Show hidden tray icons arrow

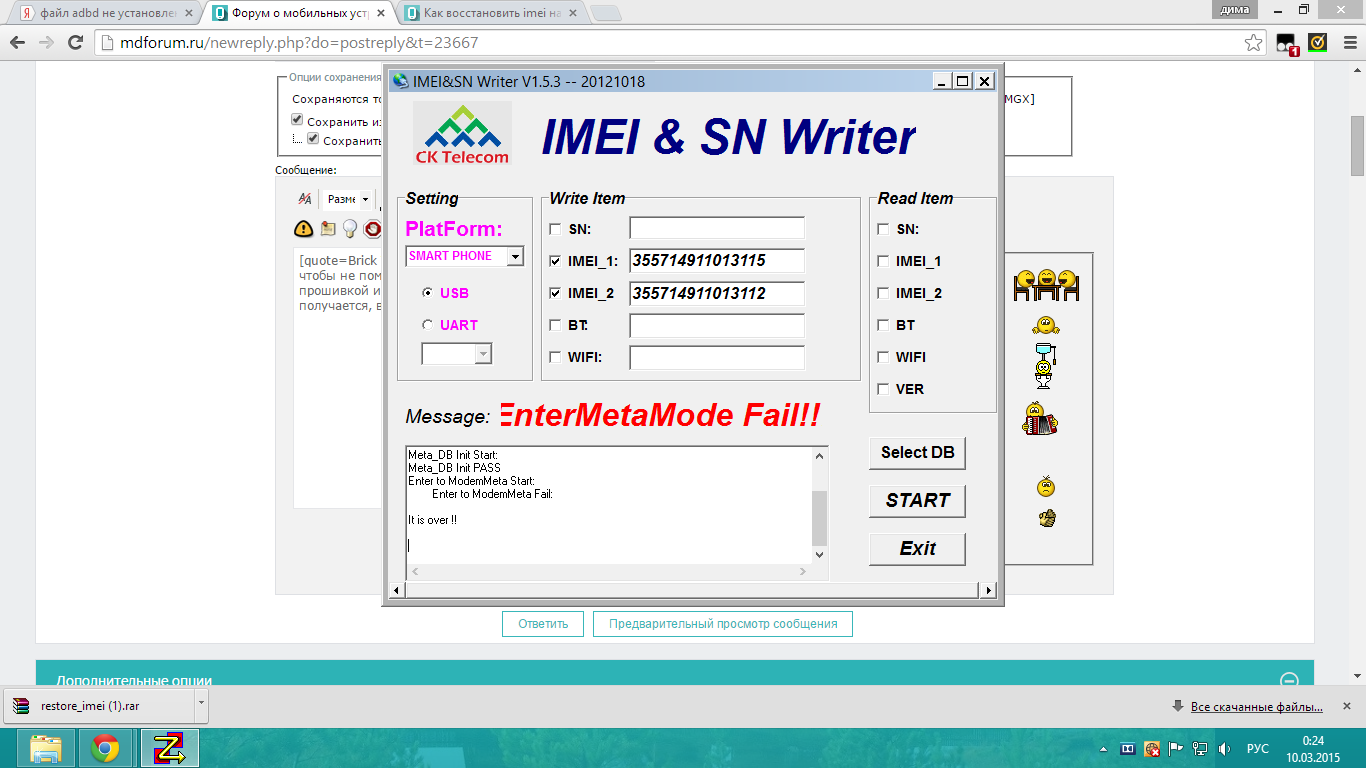click(1104, 748)
